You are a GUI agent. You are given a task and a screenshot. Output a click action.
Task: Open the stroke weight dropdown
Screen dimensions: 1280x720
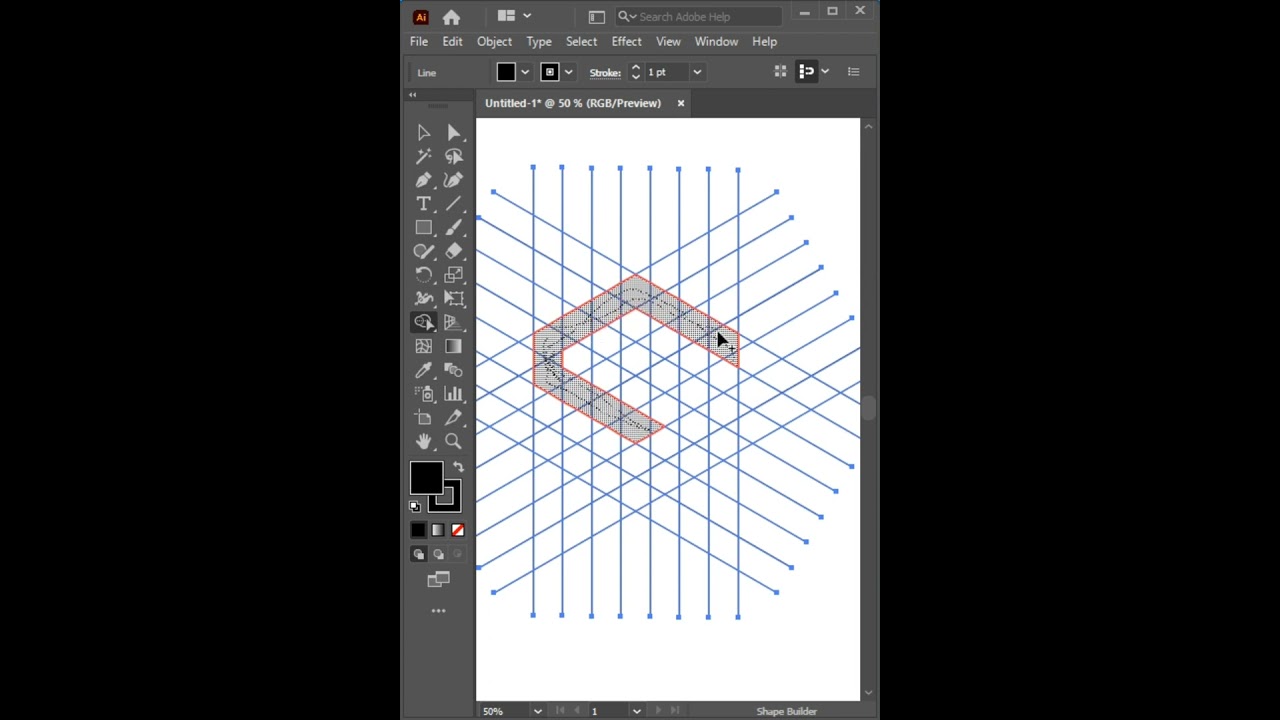697,72
